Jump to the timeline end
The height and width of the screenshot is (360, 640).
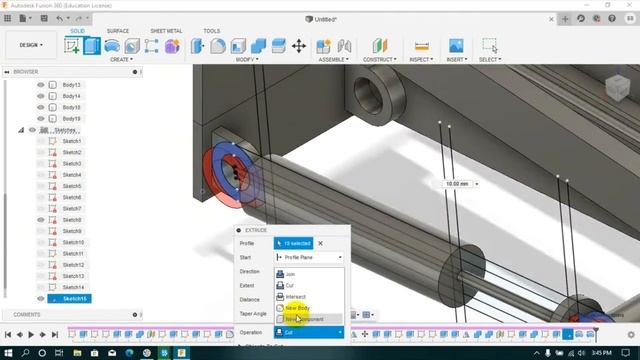[54, 335]
